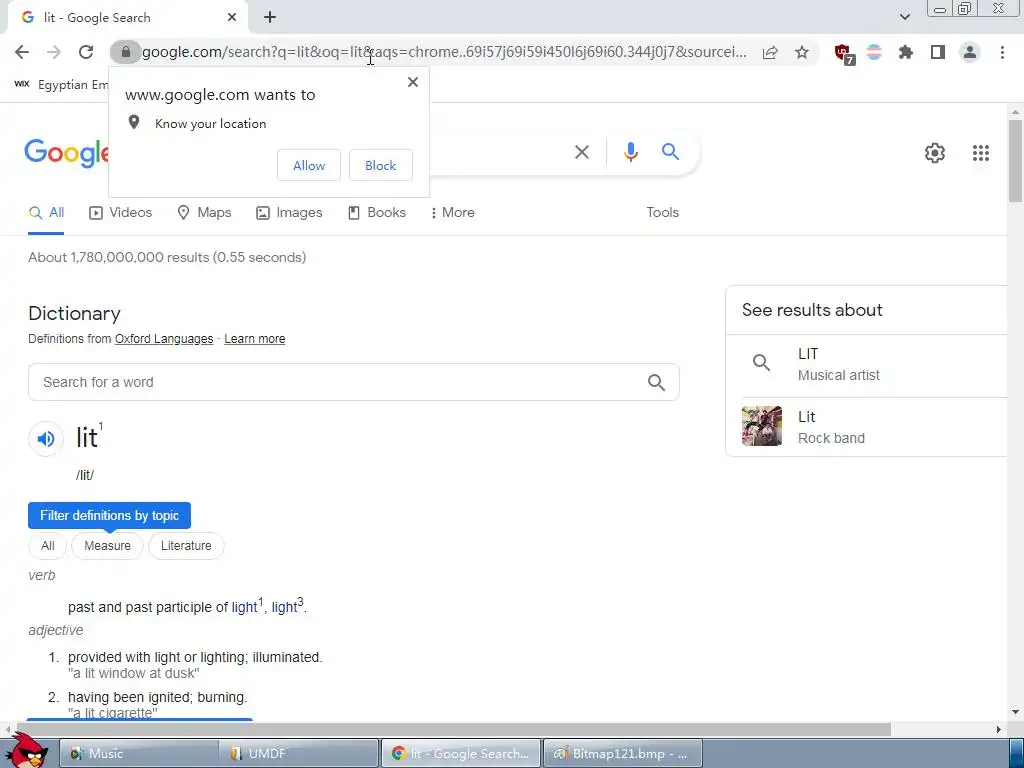Clear the Google search box
Viewport: 1024px width, 768px height.
point(582,152)
